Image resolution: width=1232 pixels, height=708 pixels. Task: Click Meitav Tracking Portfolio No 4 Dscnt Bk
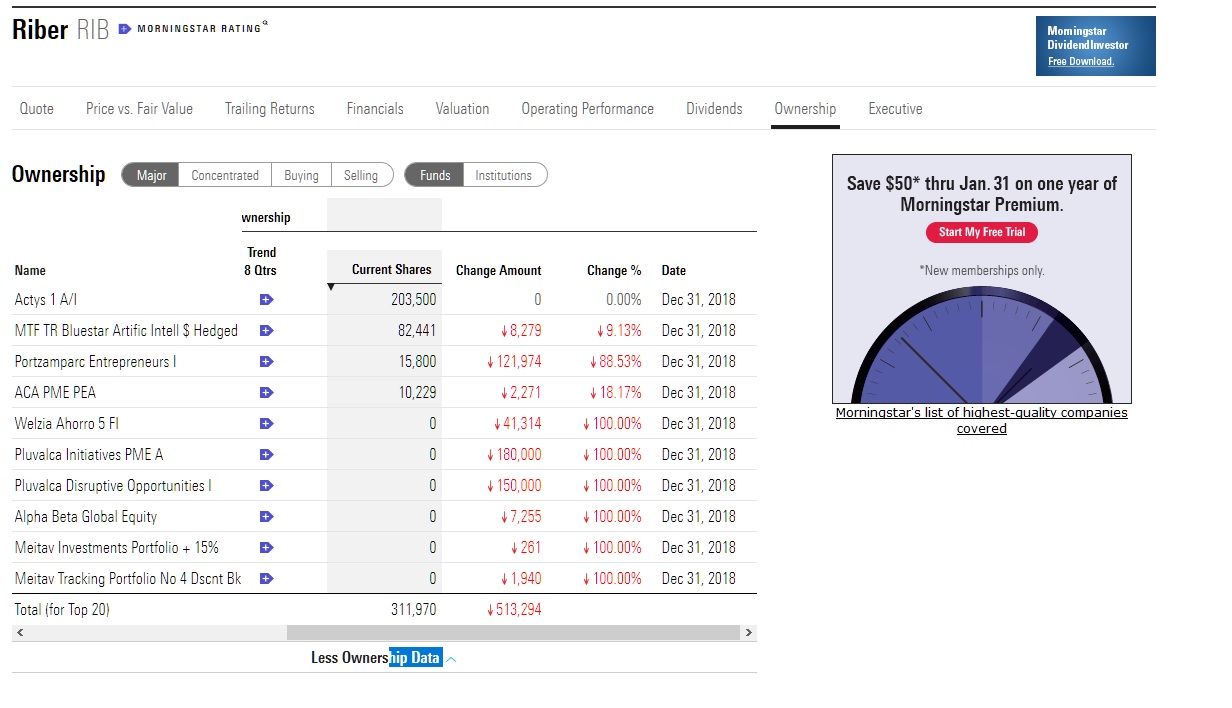[128, 578]
